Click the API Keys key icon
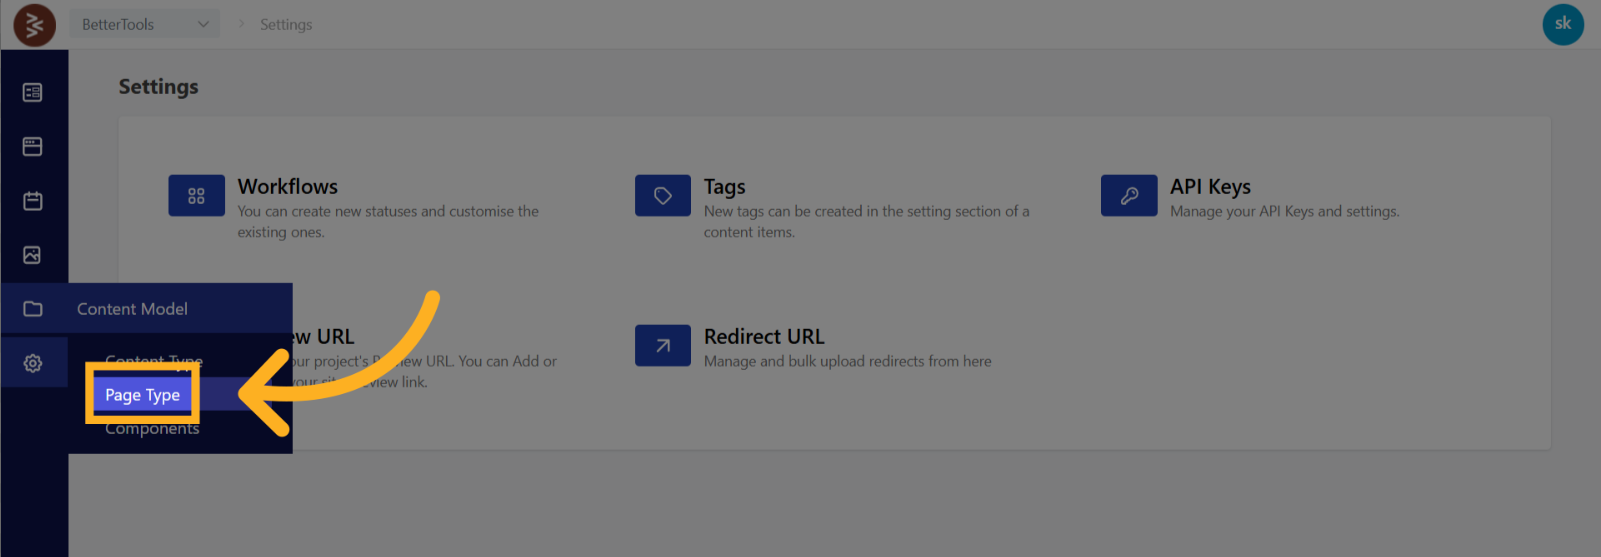1601x557 pixels. (x=1129, y=196)
